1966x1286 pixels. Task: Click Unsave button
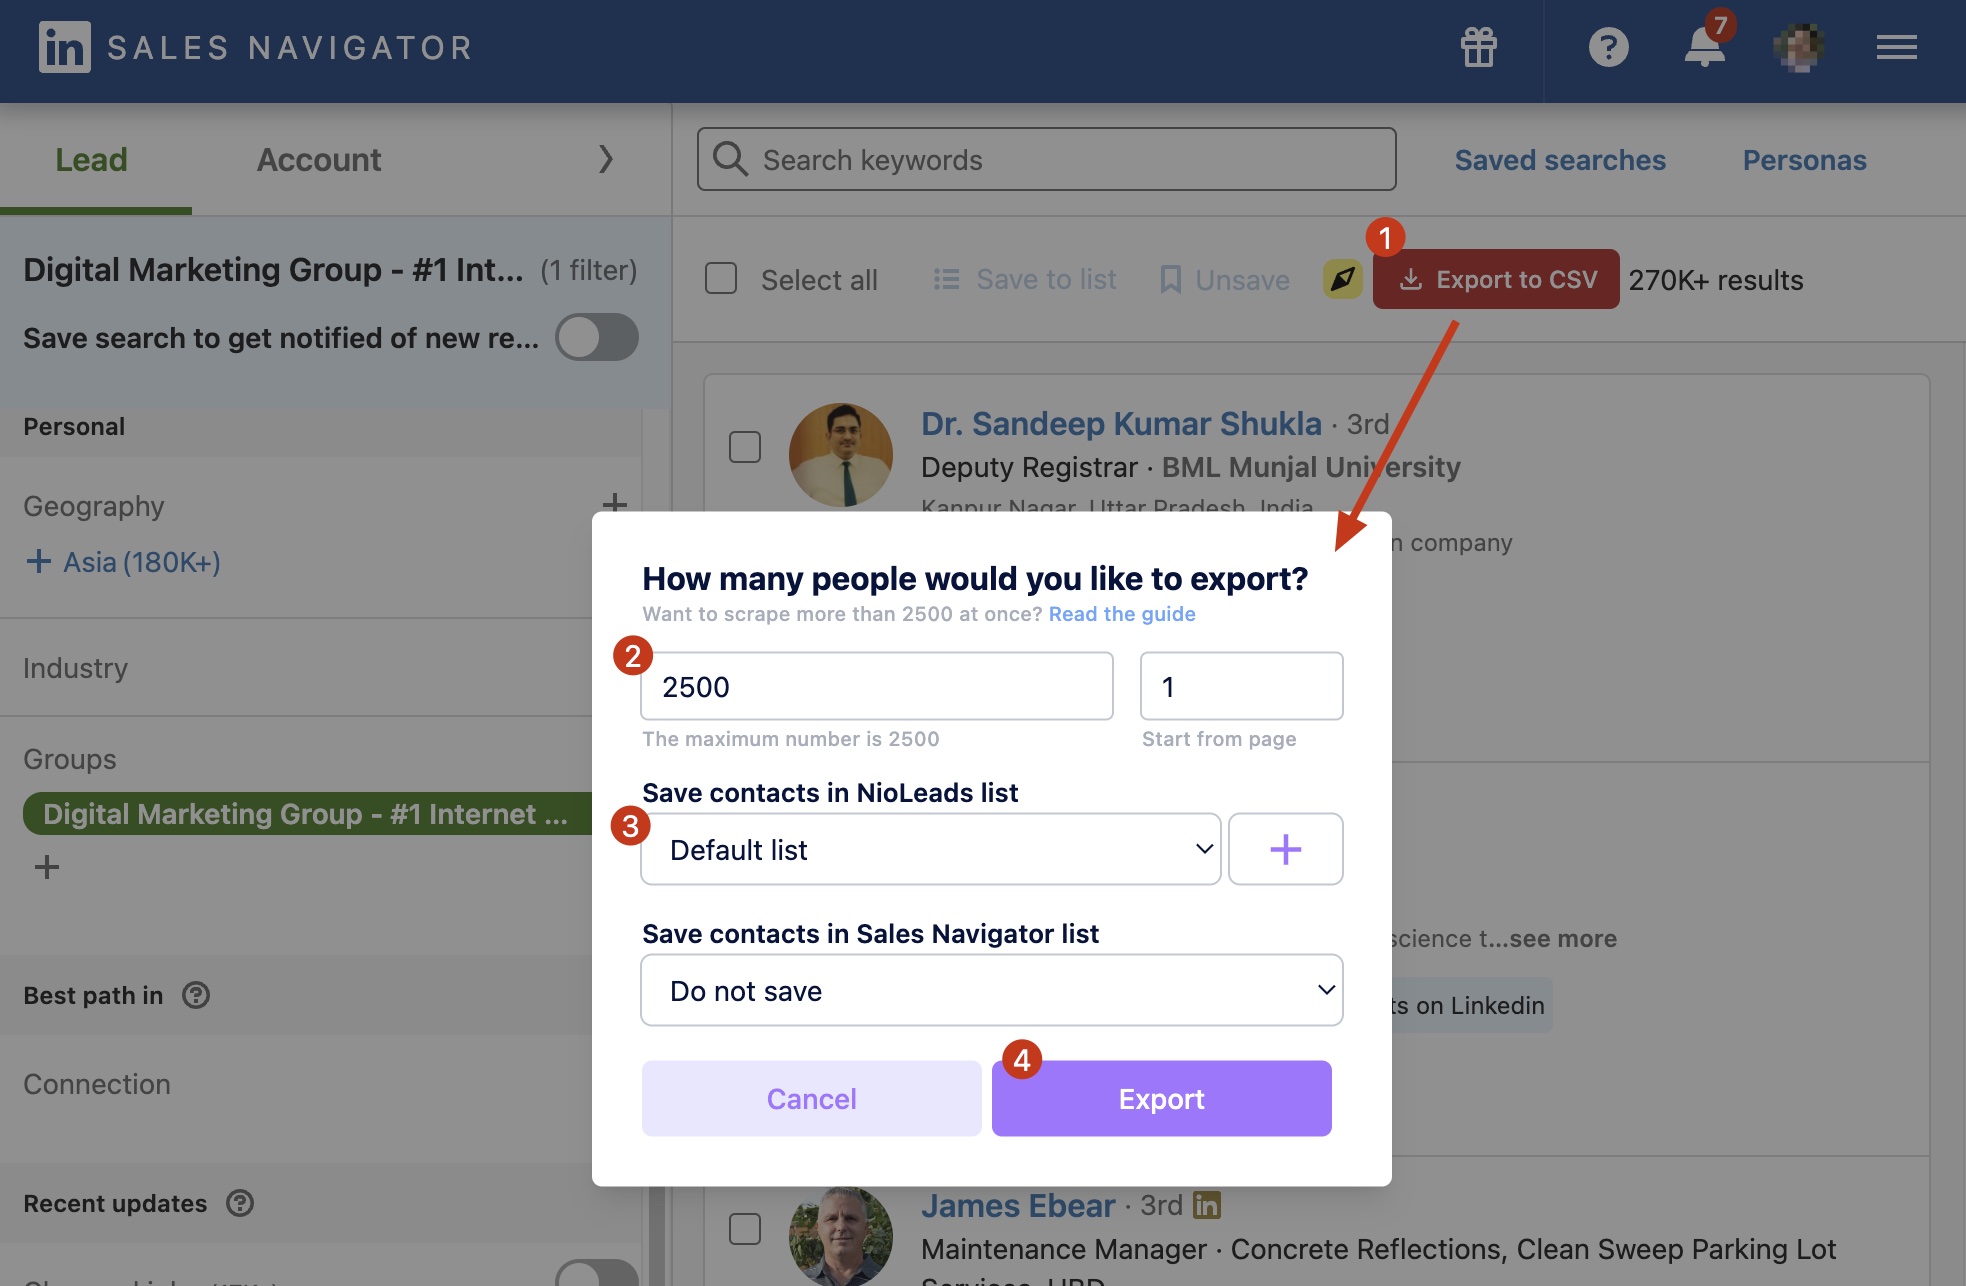1225,279
